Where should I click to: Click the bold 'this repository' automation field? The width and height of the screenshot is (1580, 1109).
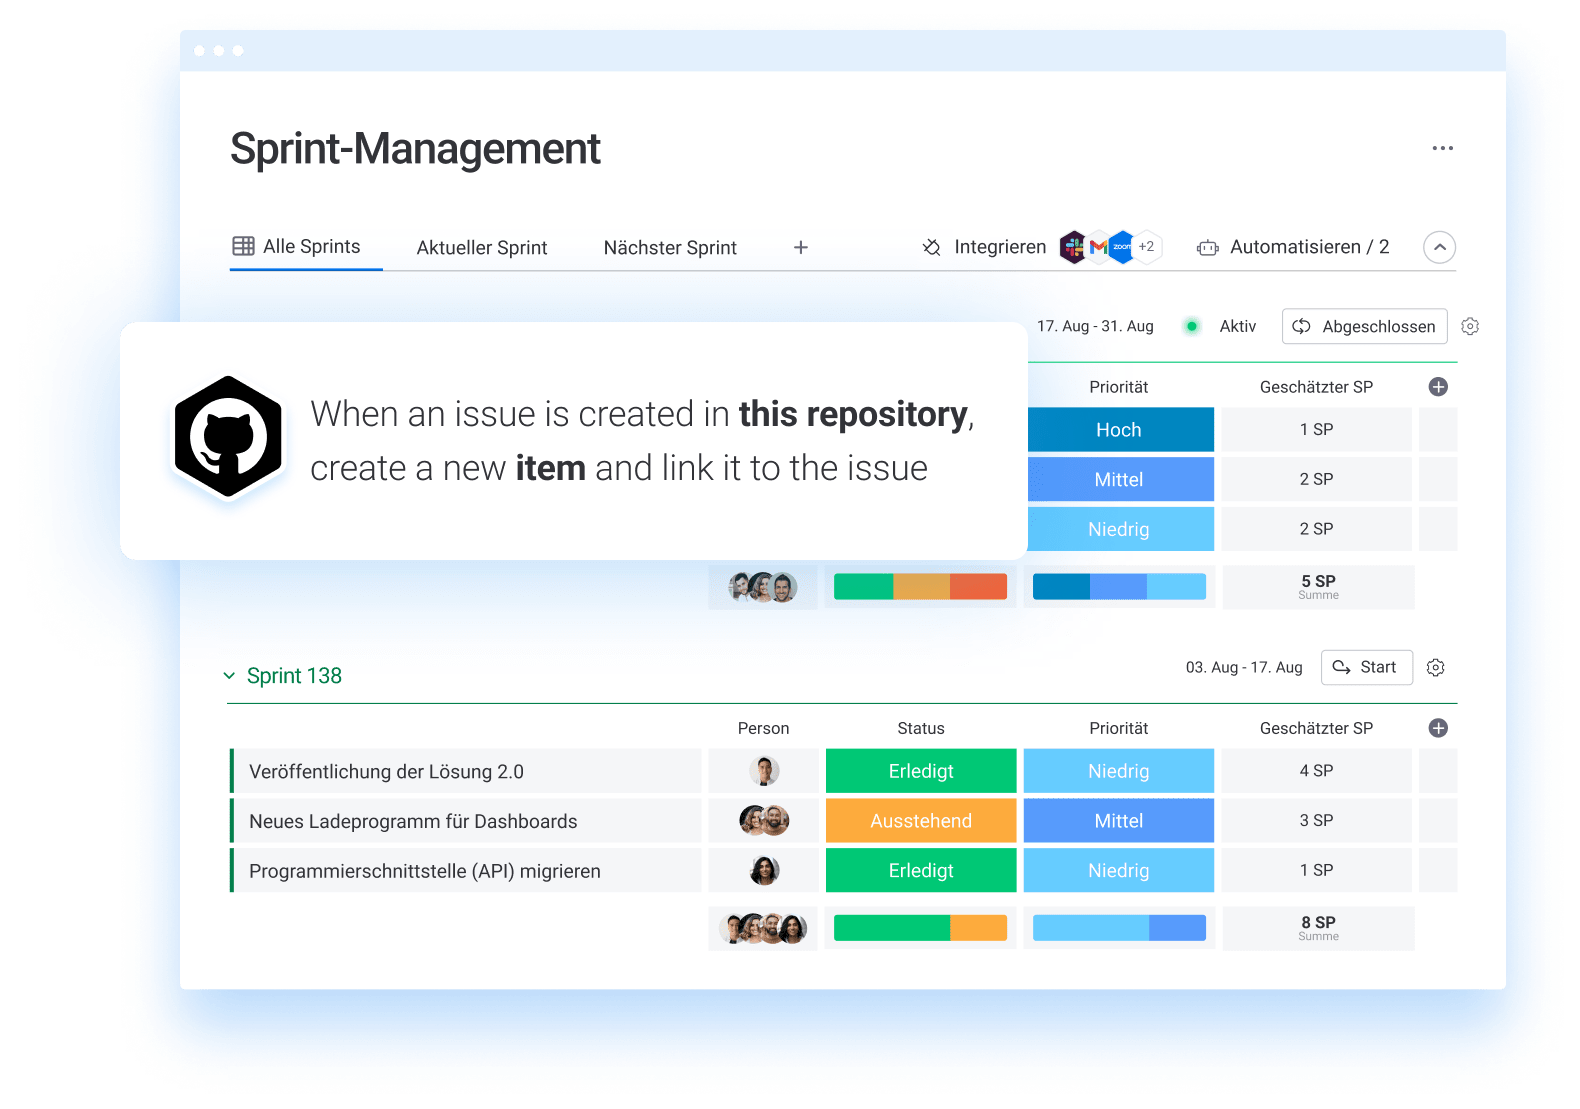click(853, 414)
